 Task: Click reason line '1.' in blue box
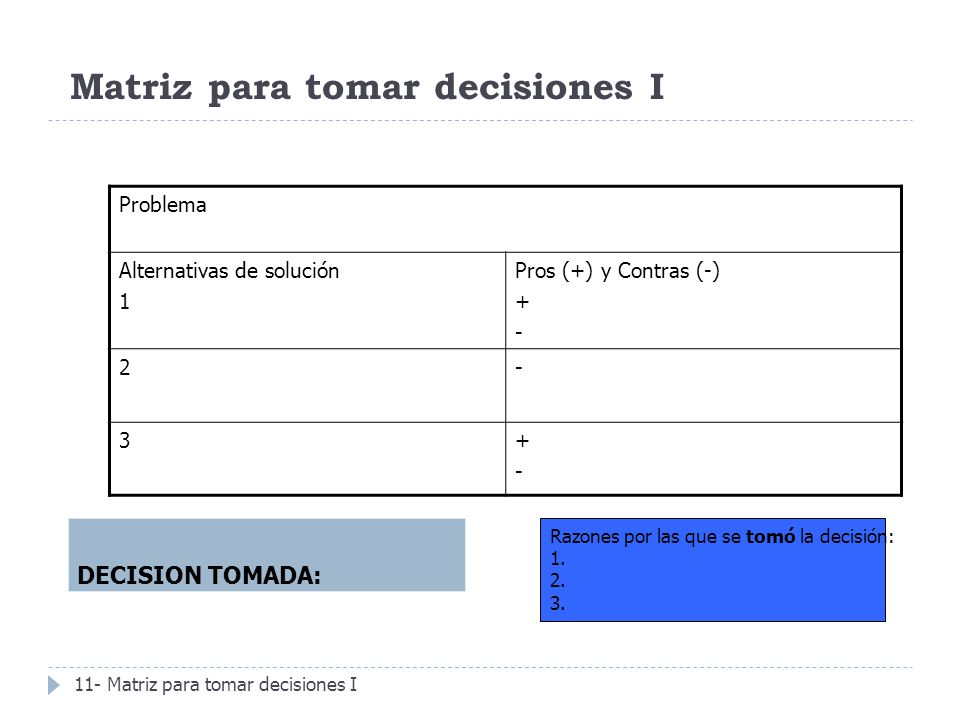click(557, 559)
